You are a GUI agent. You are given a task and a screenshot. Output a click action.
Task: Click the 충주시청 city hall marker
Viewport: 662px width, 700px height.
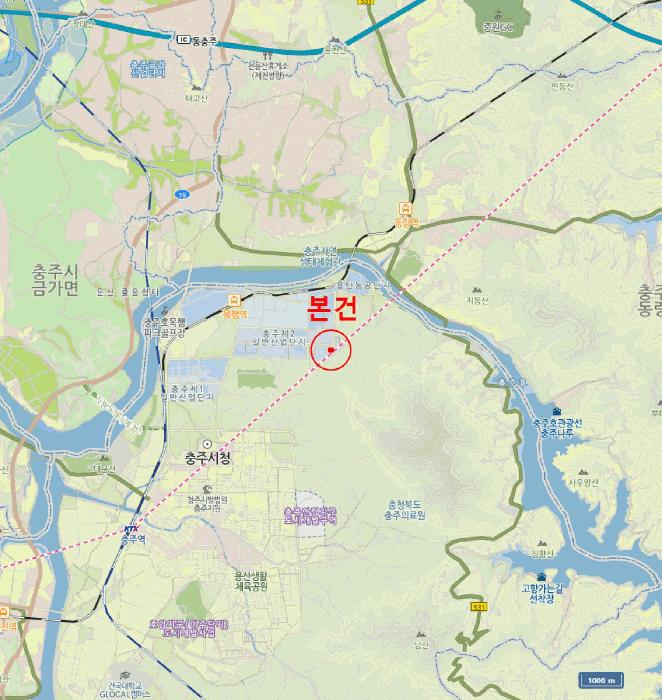[207, 444]
